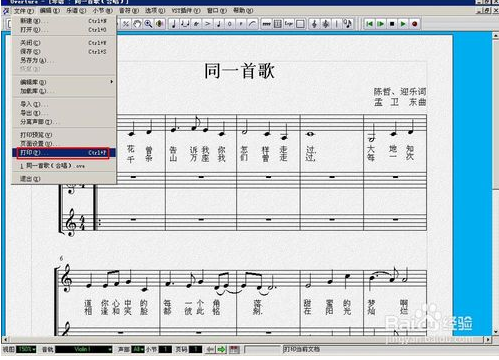
Task: Start playback with green play arrow
Action: (403, 24)
